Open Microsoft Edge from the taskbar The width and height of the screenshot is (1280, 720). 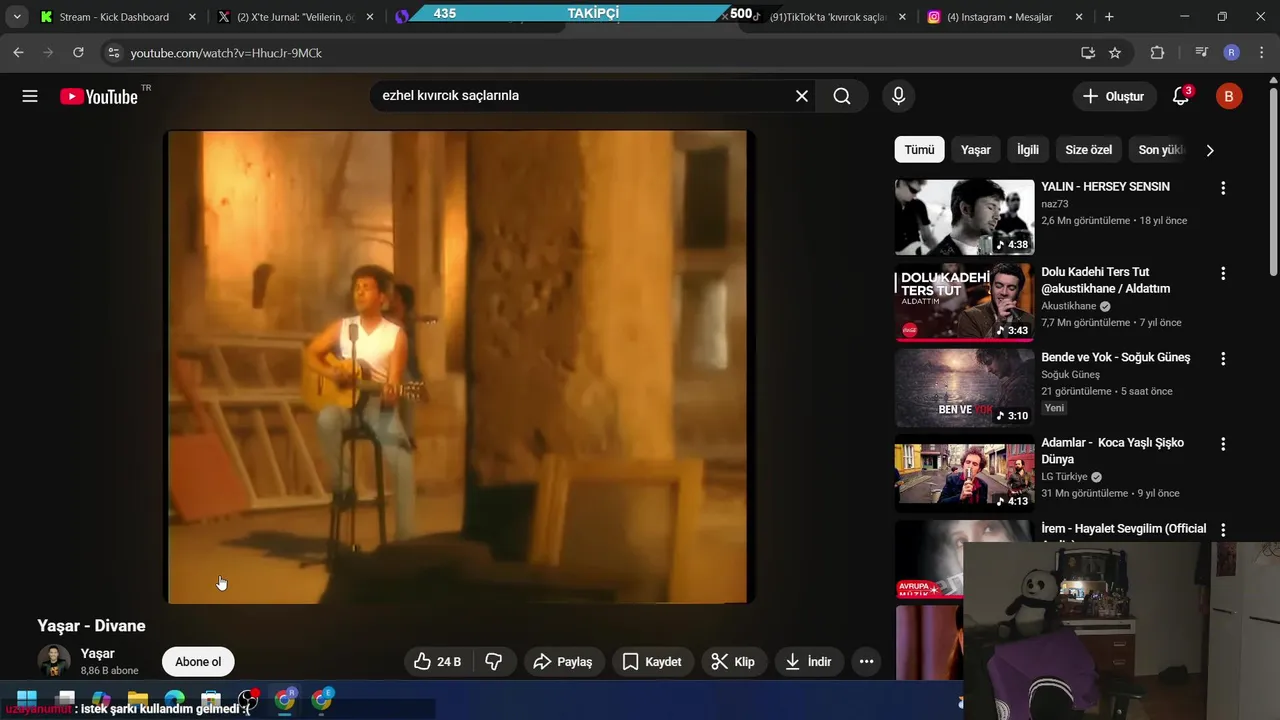pos(175,699)
